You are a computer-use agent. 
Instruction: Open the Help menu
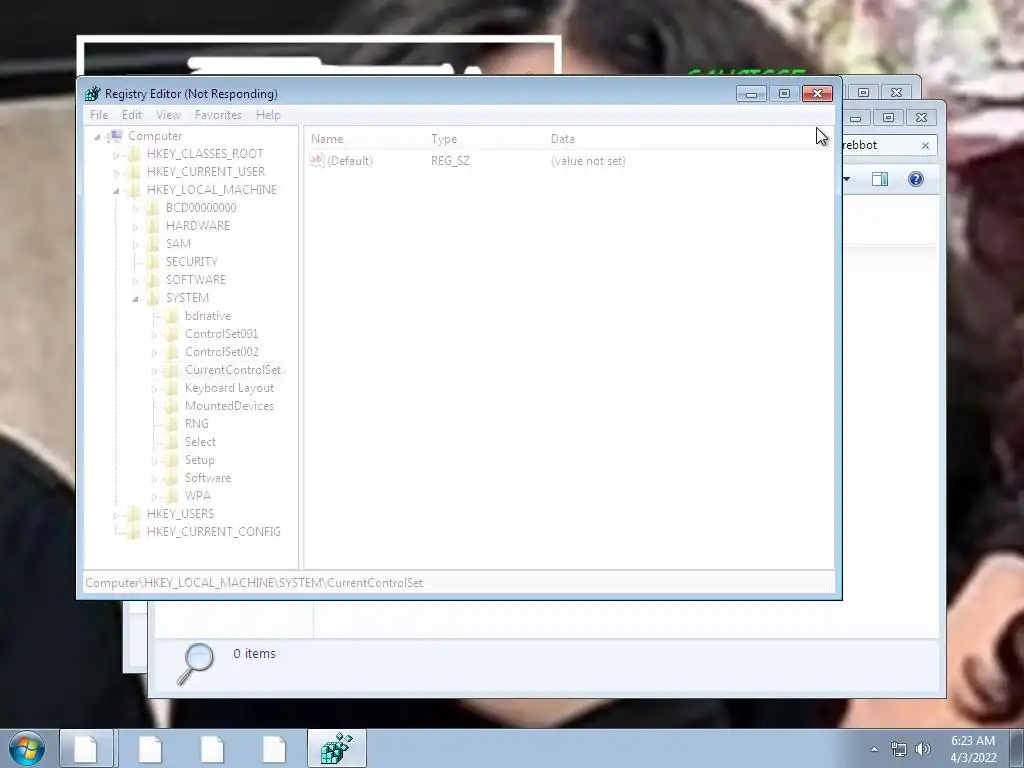[268, 115]
